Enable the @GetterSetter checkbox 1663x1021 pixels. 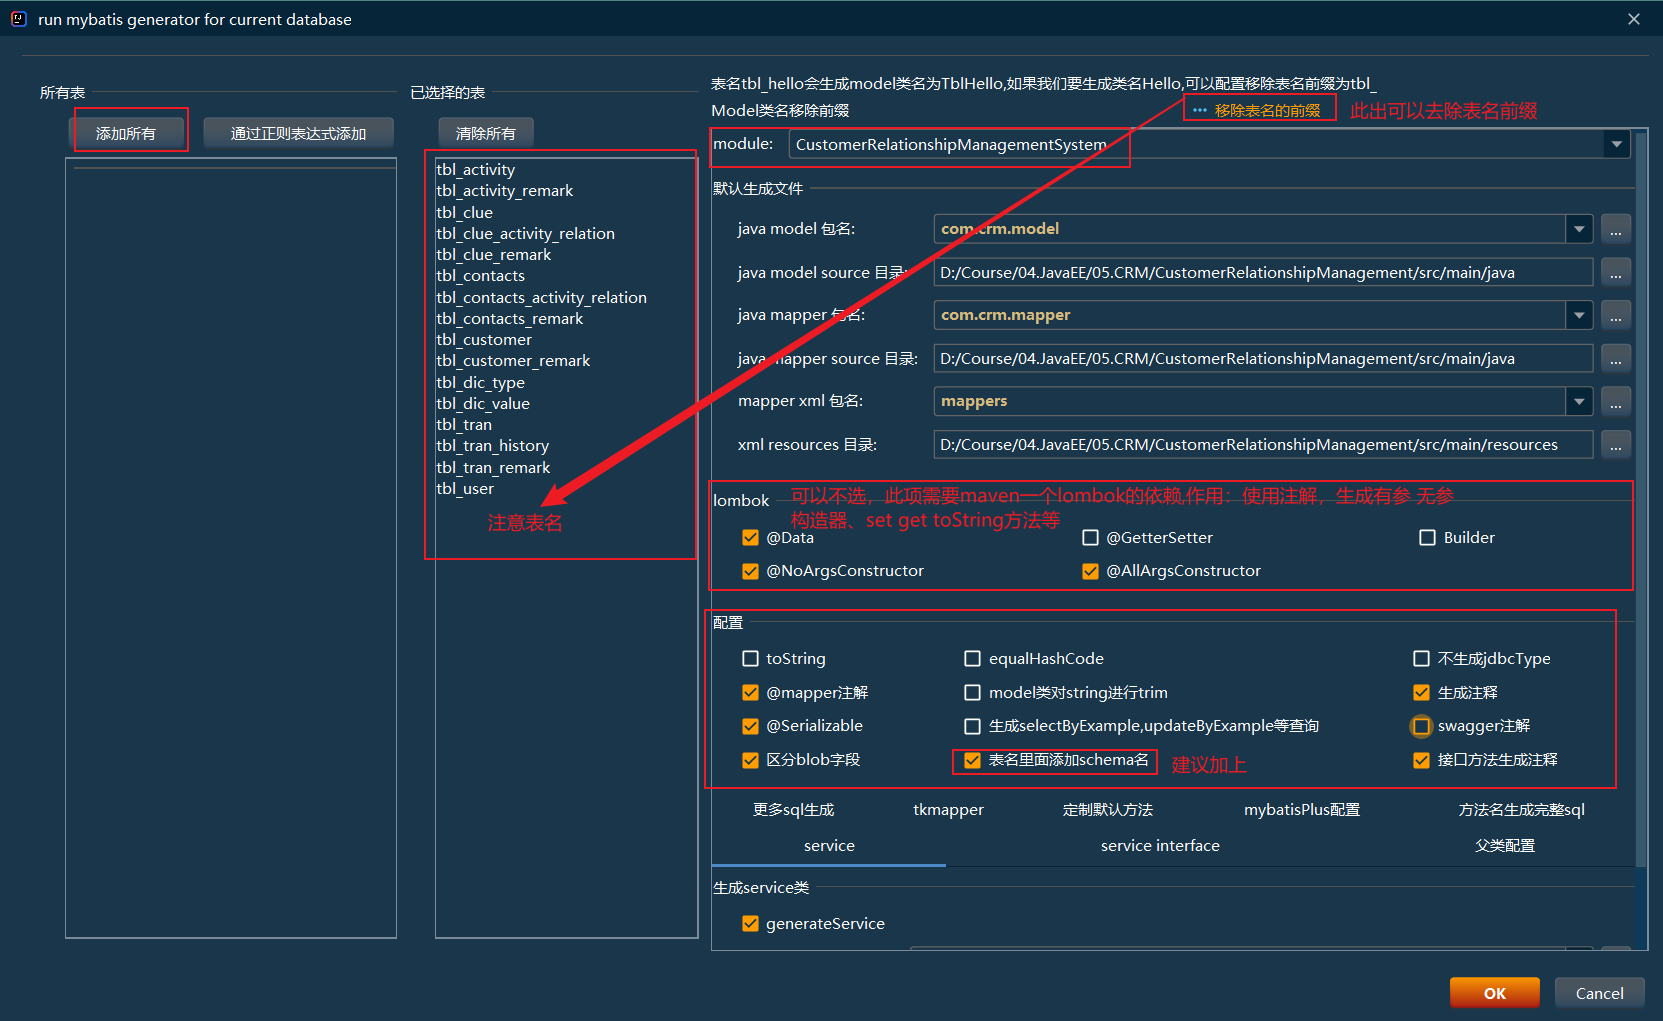[x=1090, y=538]
